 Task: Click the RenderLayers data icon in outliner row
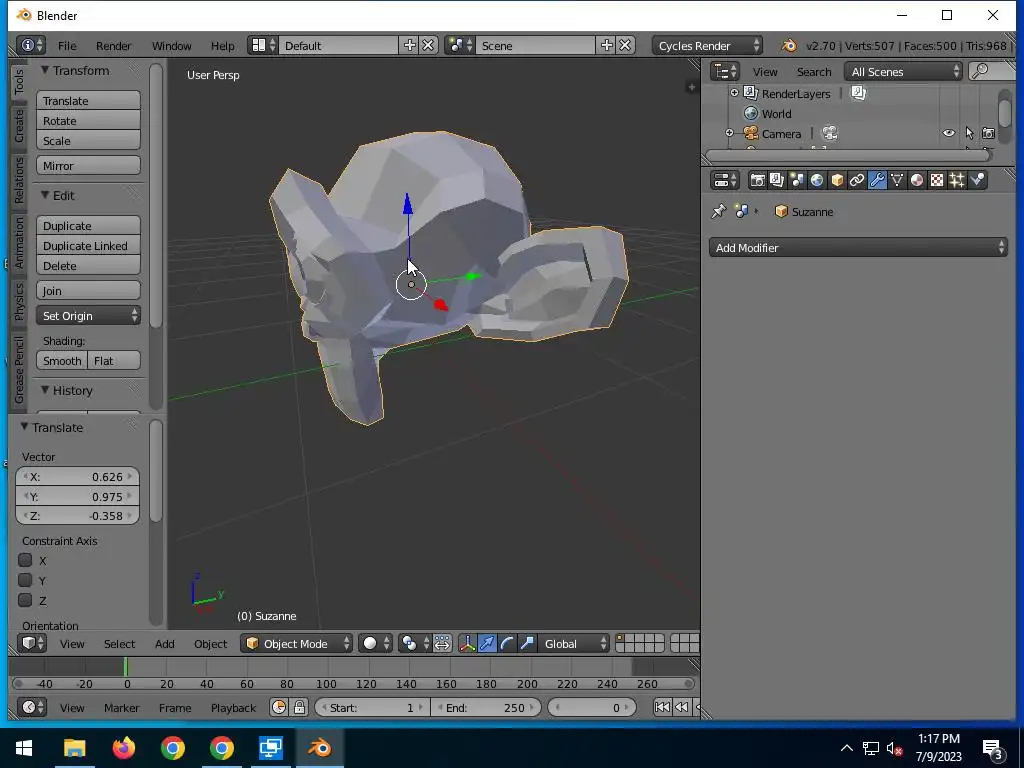[858, 93]
